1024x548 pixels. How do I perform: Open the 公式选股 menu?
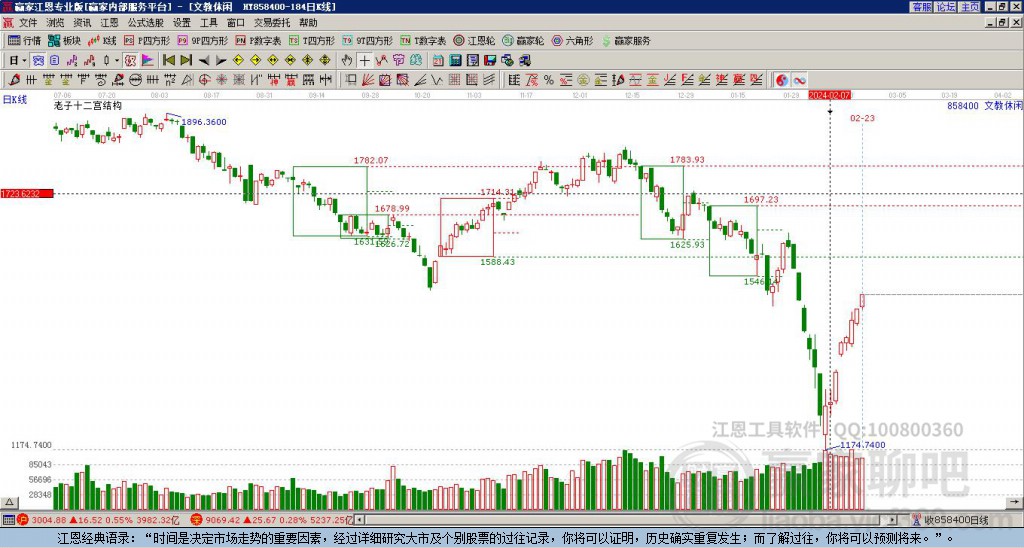click(145, 23)
